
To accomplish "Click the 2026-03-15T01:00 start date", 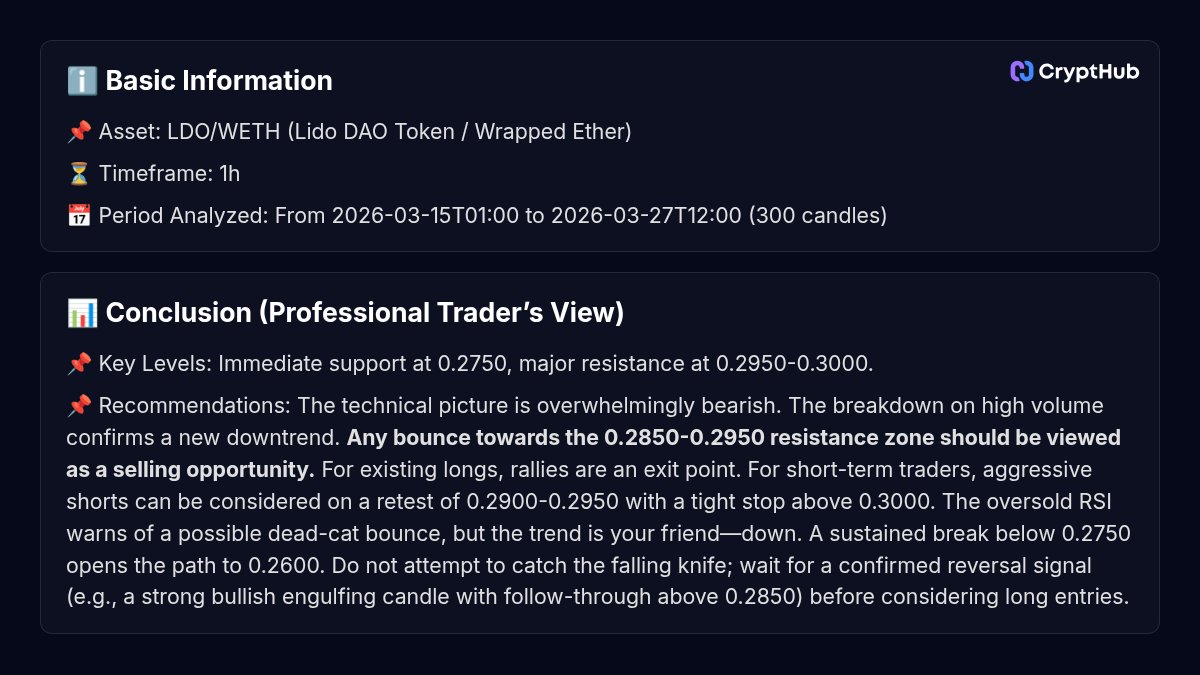I will 426,216.
